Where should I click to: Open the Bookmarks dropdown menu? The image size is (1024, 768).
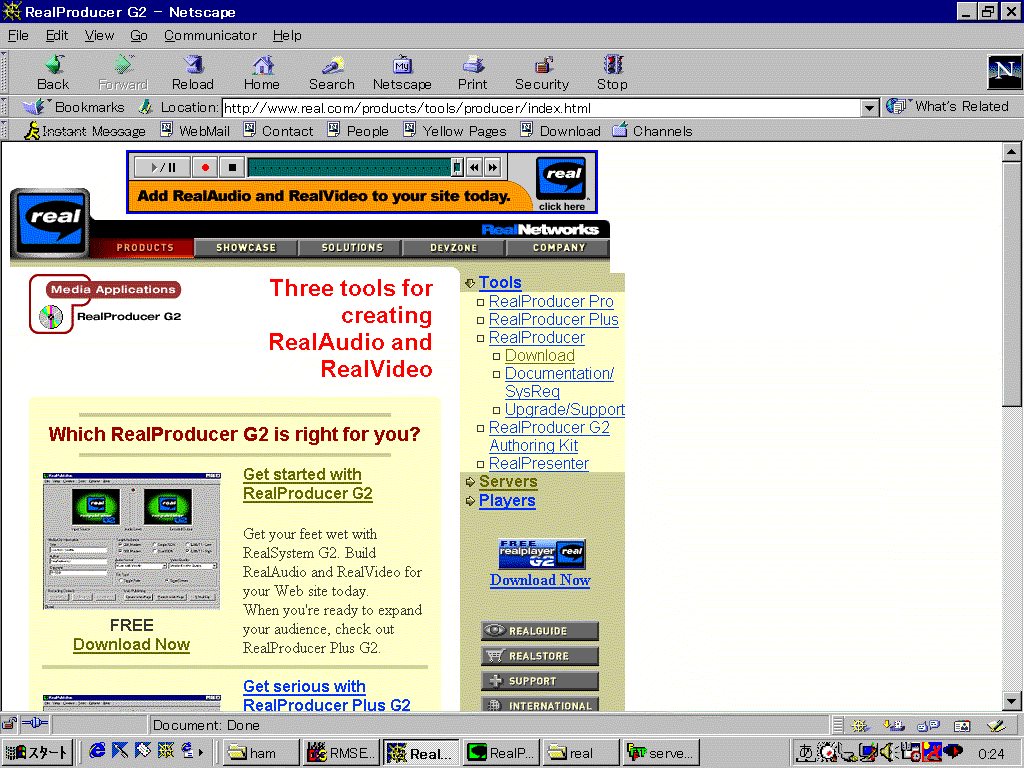coord(73,107)
